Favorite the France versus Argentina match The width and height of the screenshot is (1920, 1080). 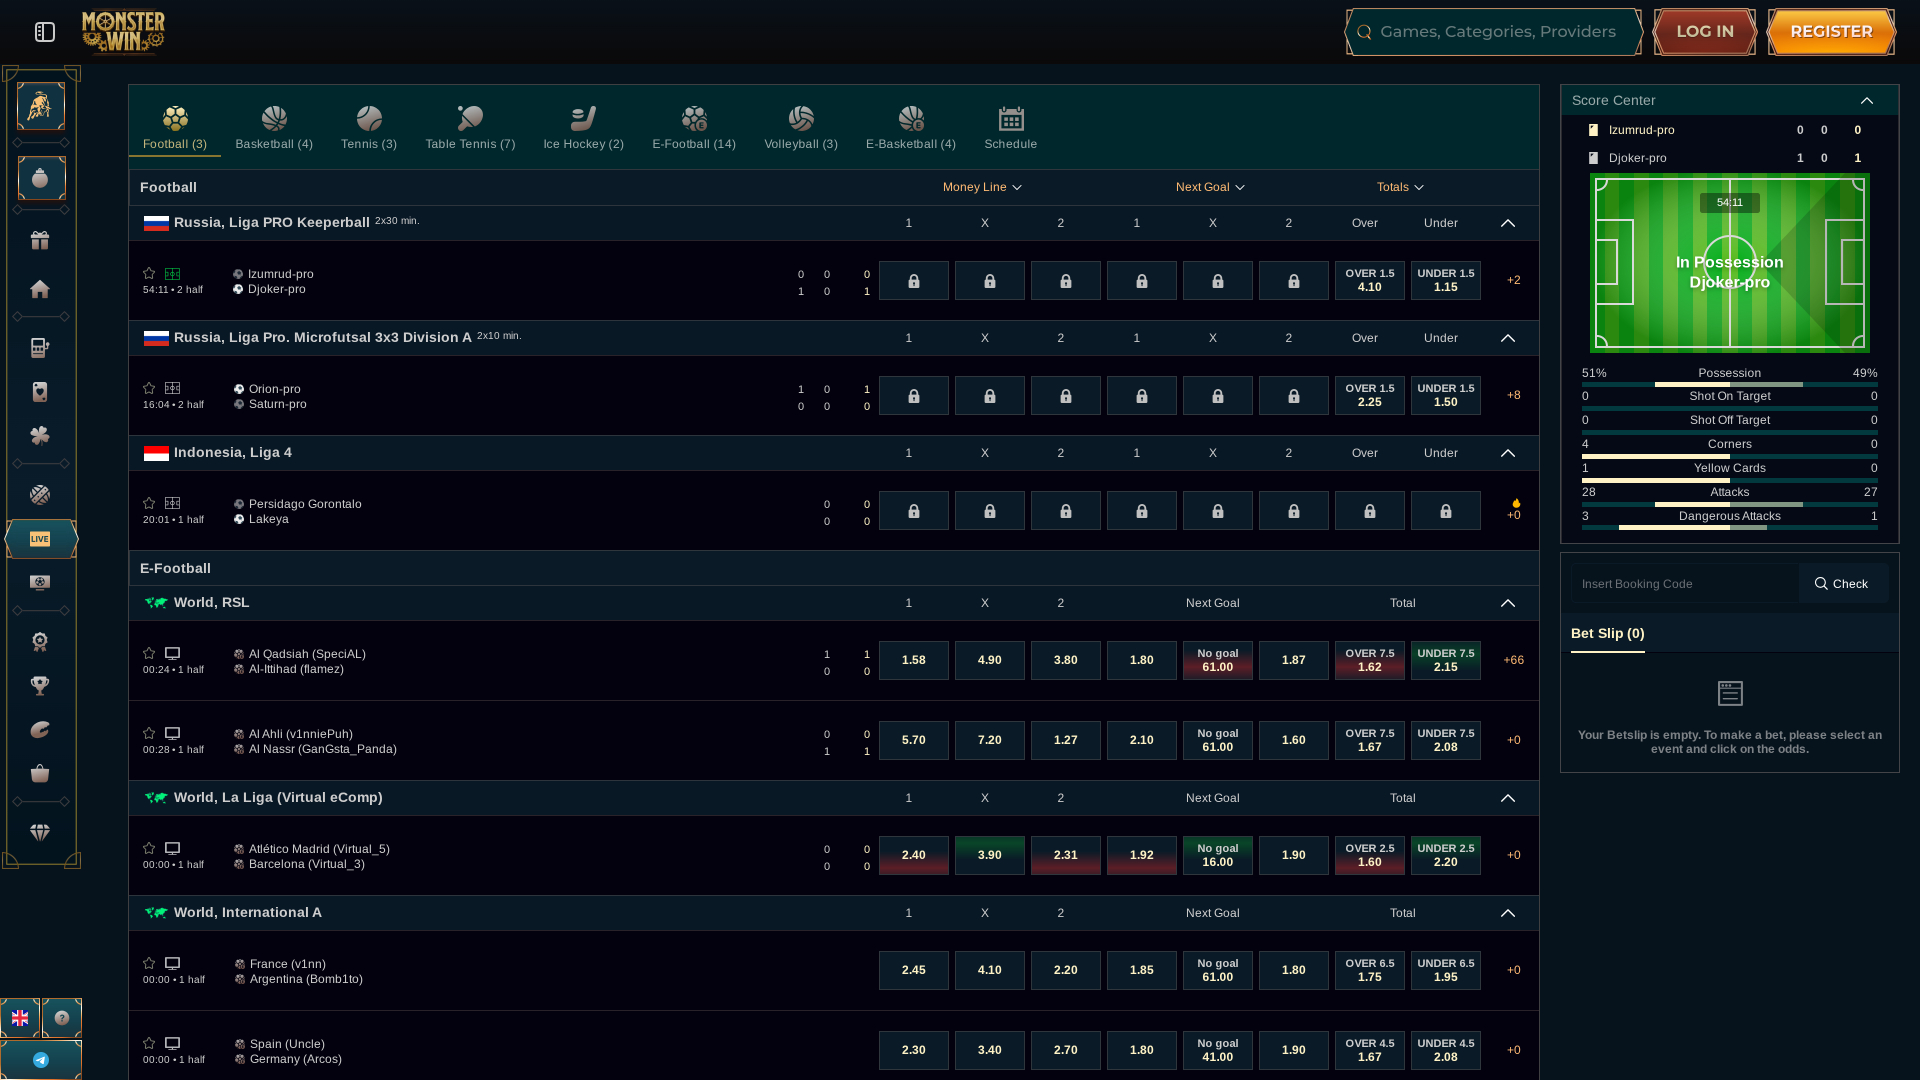(149, 963)
